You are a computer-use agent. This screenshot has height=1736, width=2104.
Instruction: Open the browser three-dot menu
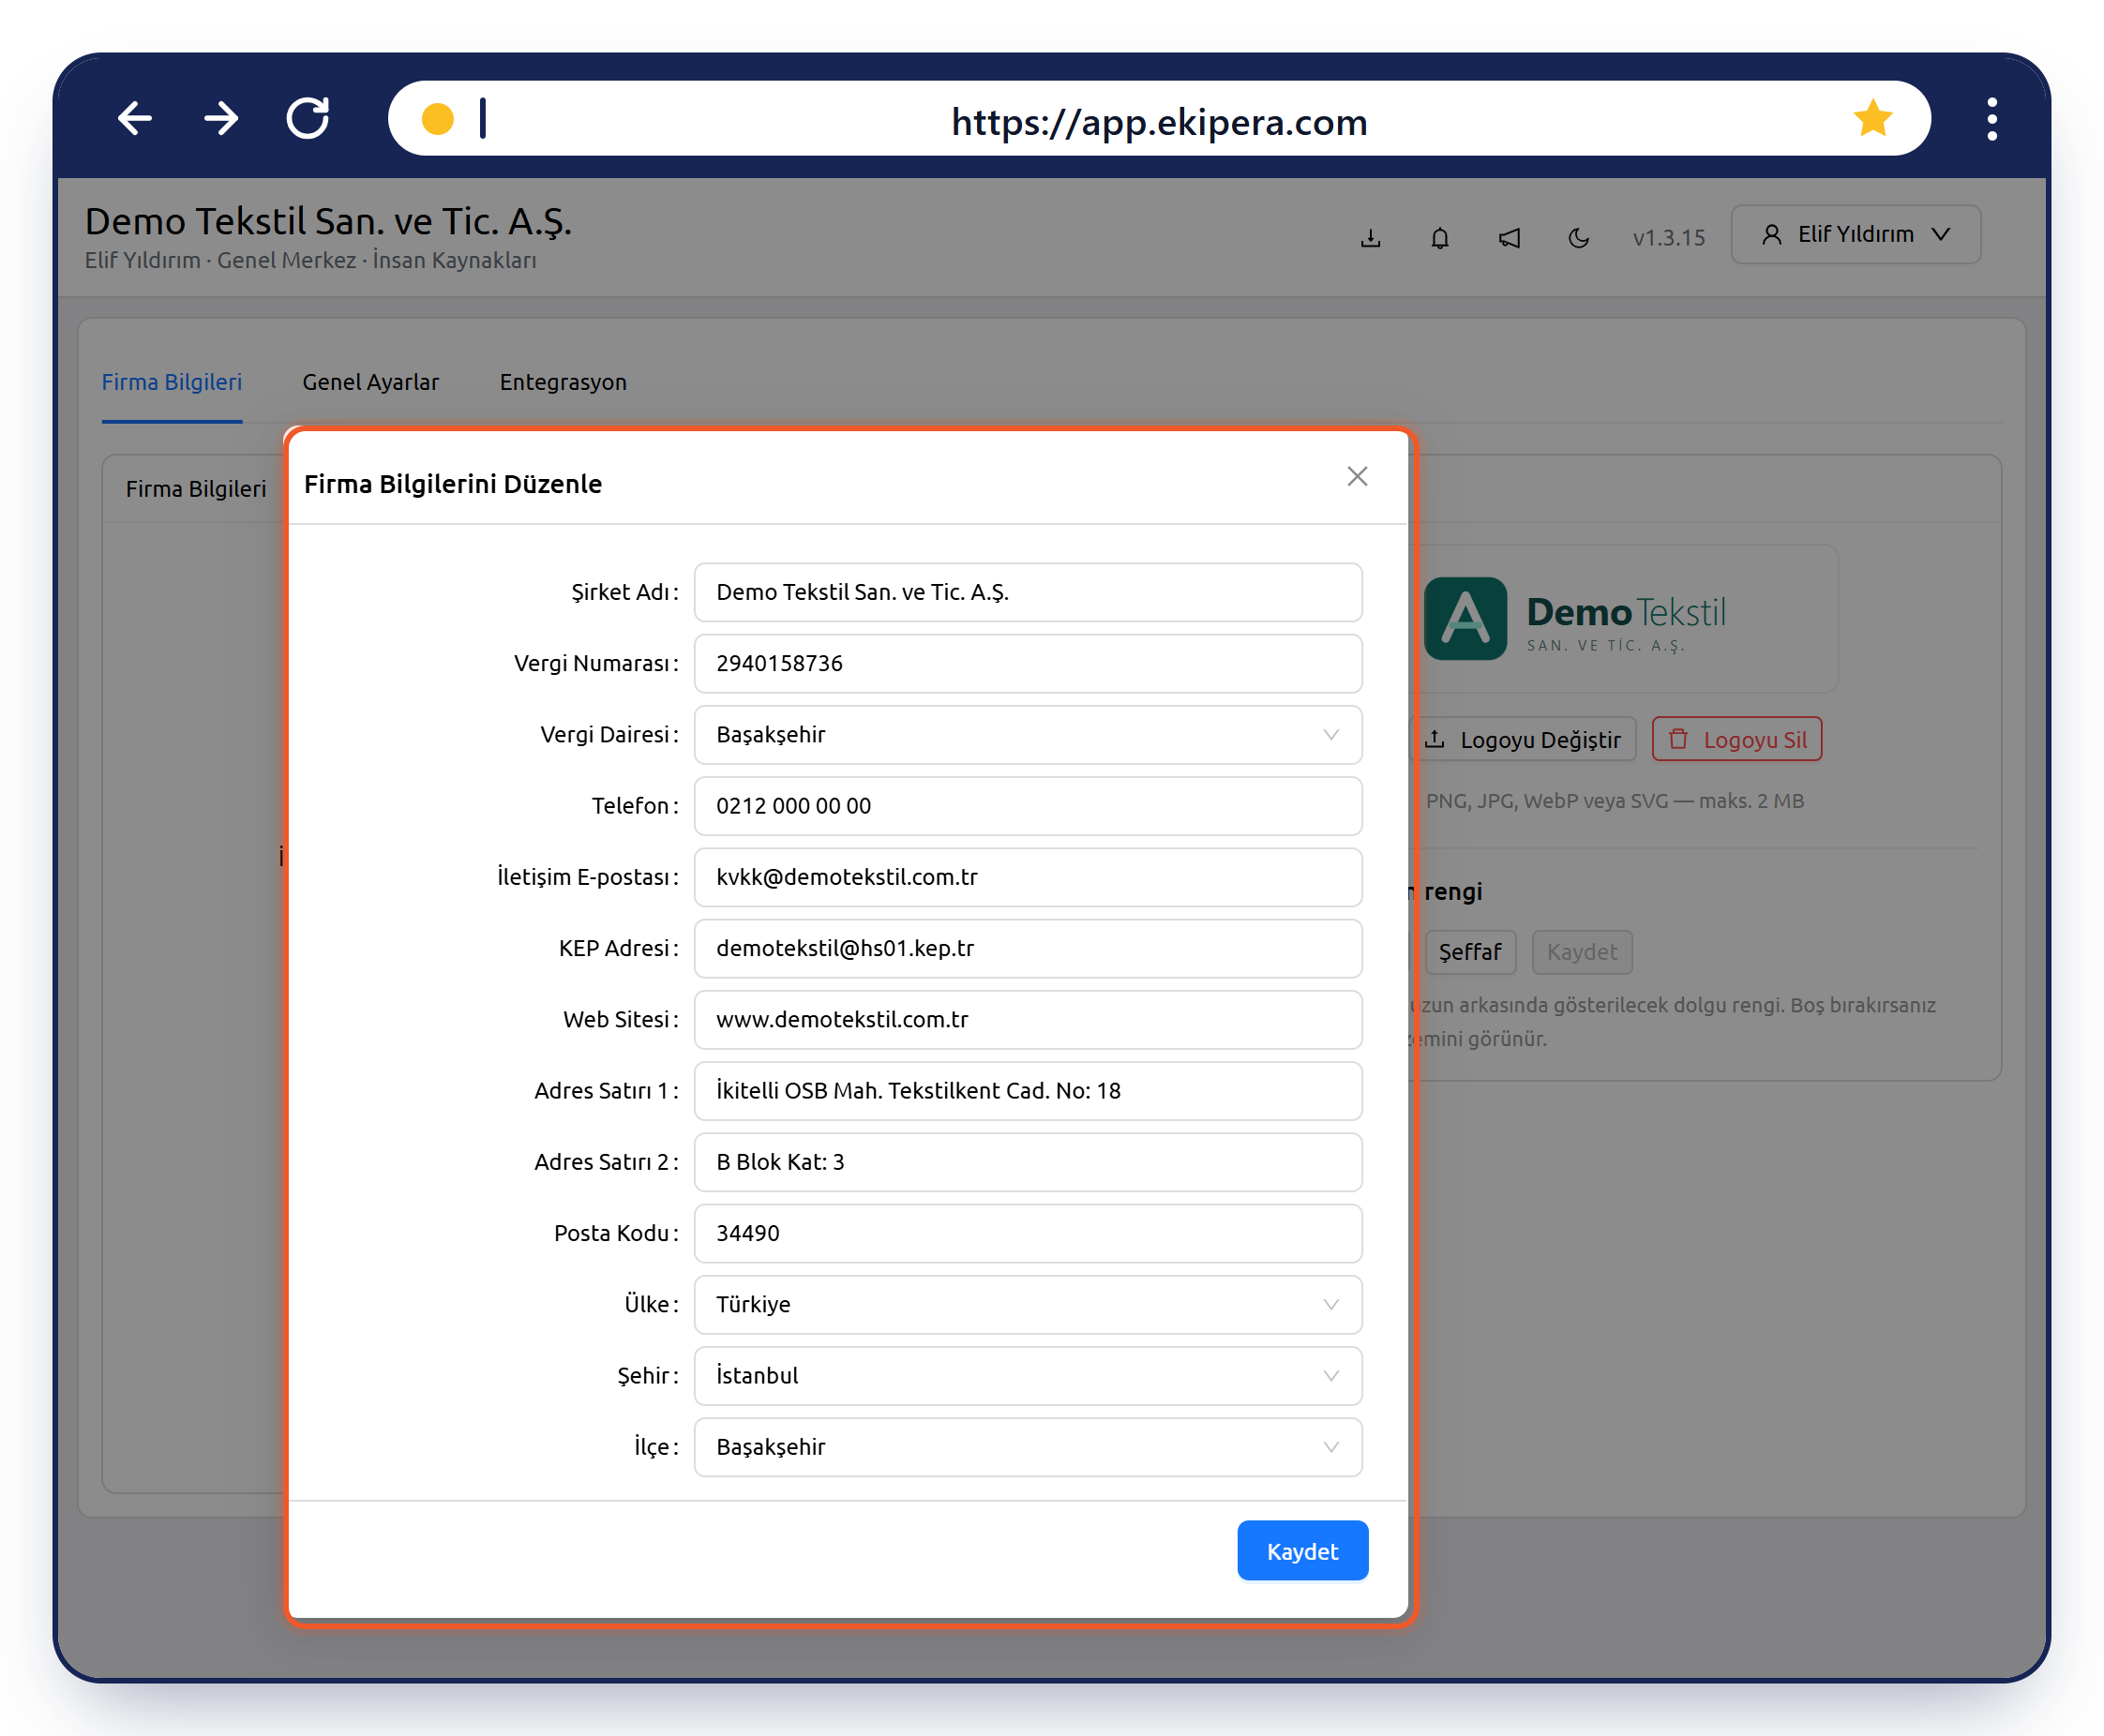pos(1992,118)
